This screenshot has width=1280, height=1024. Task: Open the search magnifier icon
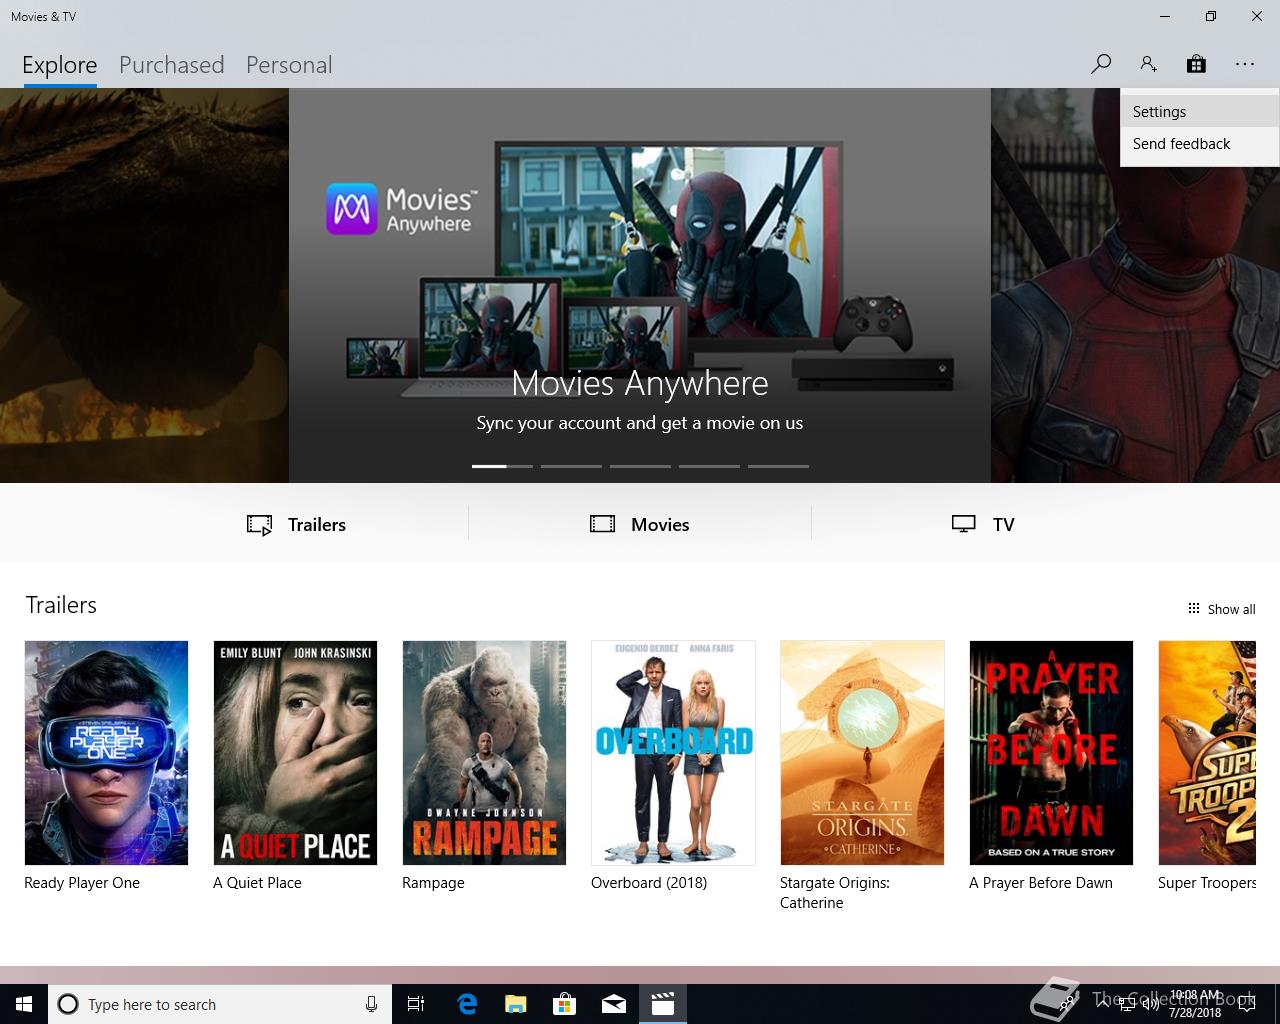pyautogui.click(x=1101, y=64)
